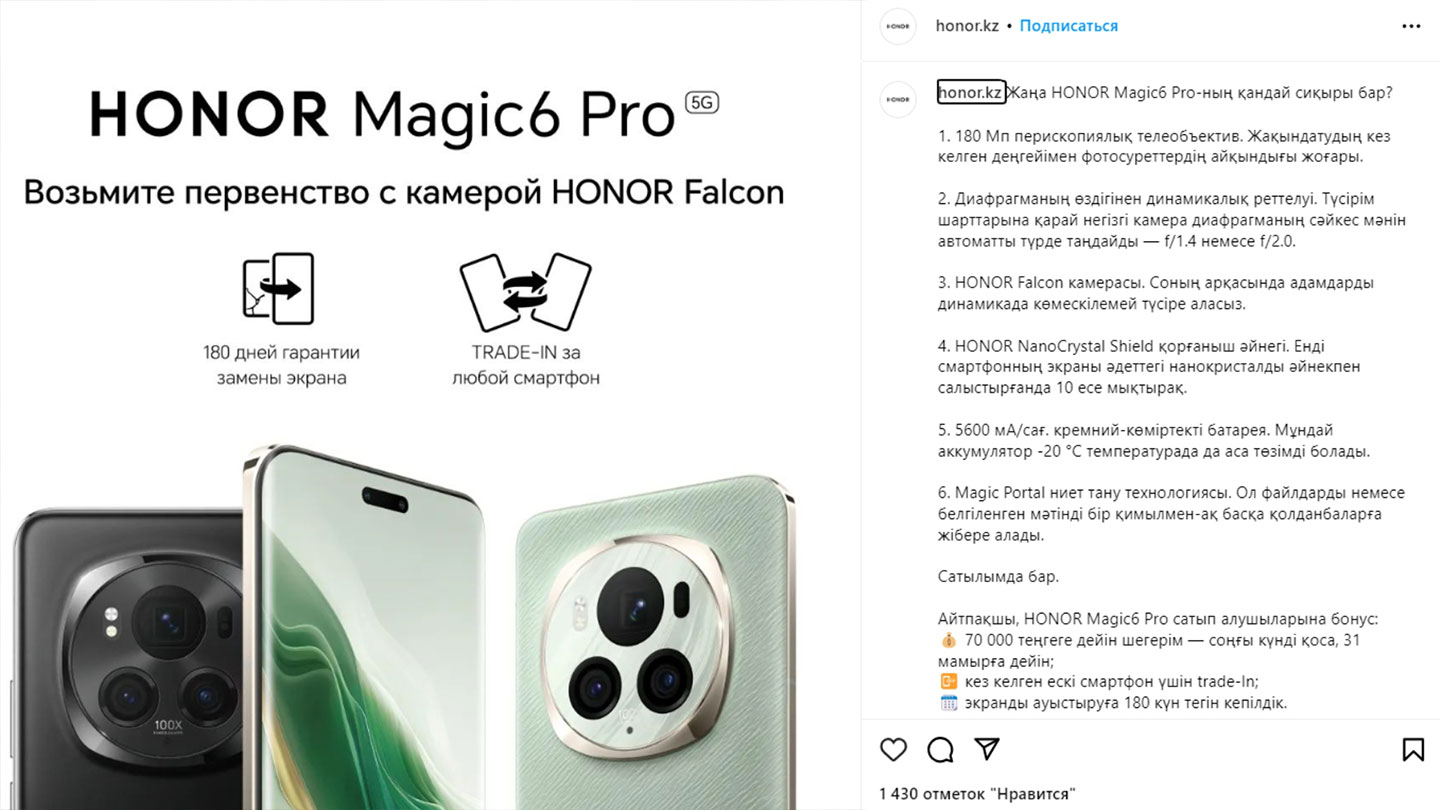Image resolution: width=1440 pixels, height=810 pixels.
Task: Save the post with the bookmark icon
Action: 1413,749
